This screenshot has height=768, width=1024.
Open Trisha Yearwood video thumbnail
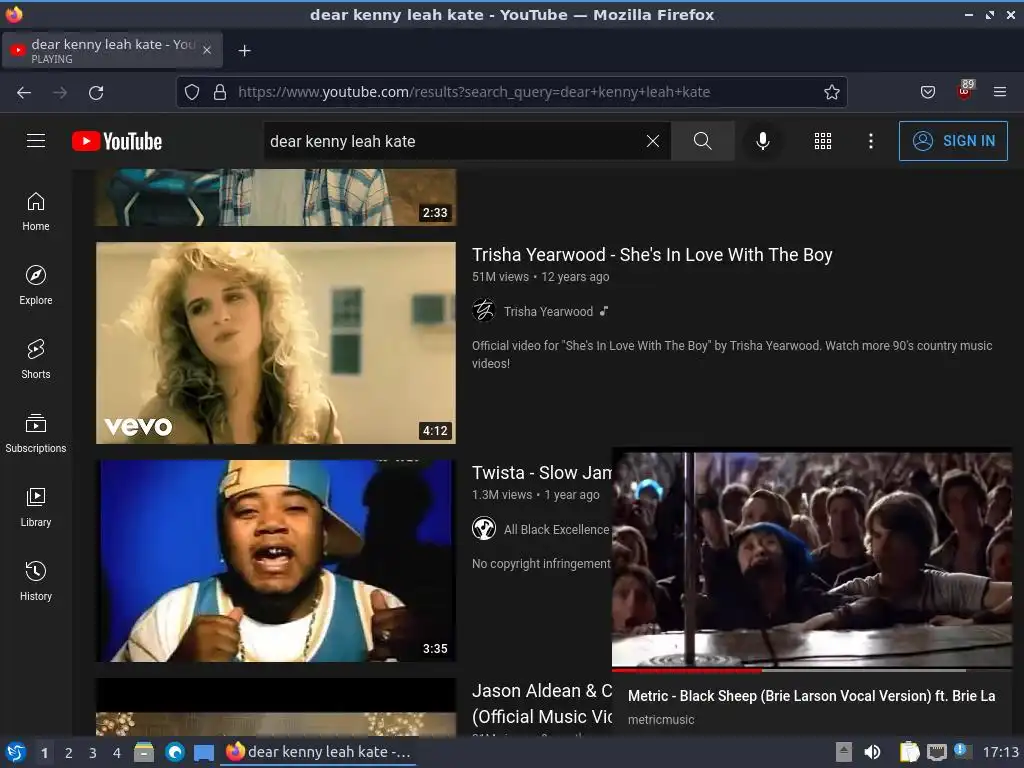point(276,343)
